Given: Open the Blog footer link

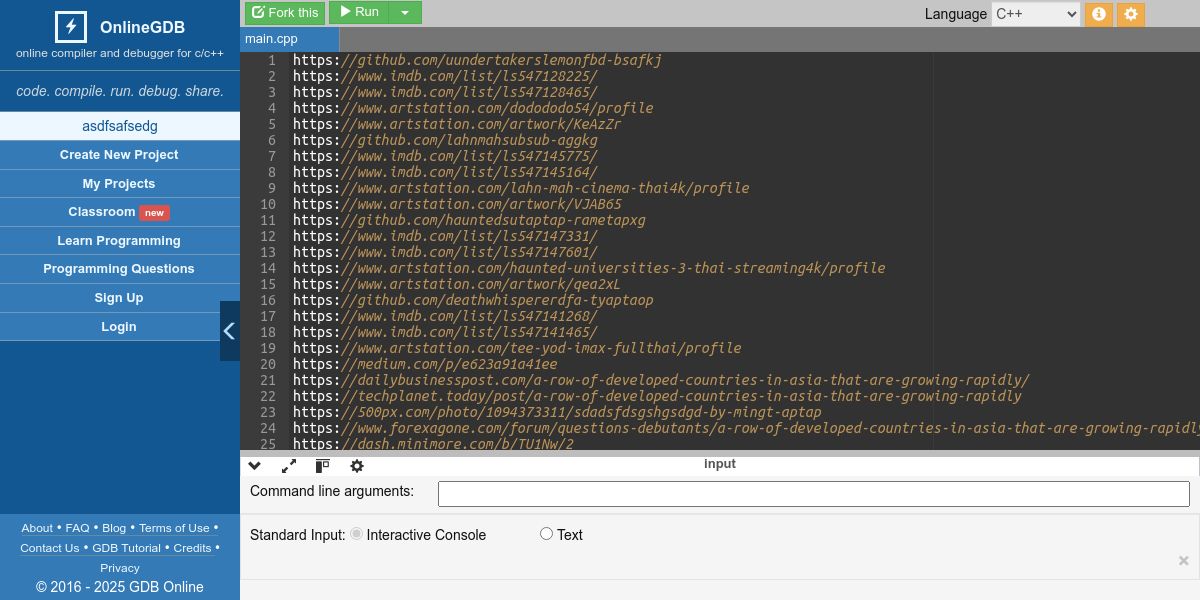Looking at the screenshot, I should pos(114,528).
